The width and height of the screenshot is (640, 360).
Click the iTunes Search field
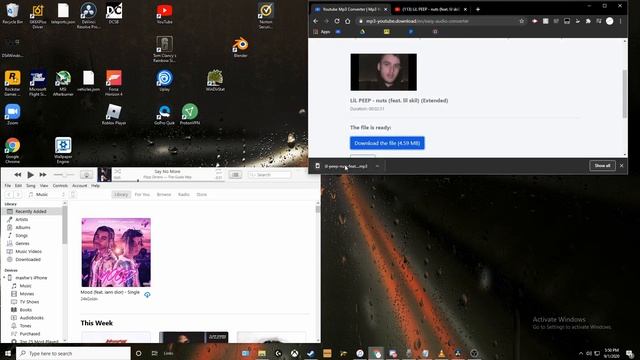click(x=270, y=175)
